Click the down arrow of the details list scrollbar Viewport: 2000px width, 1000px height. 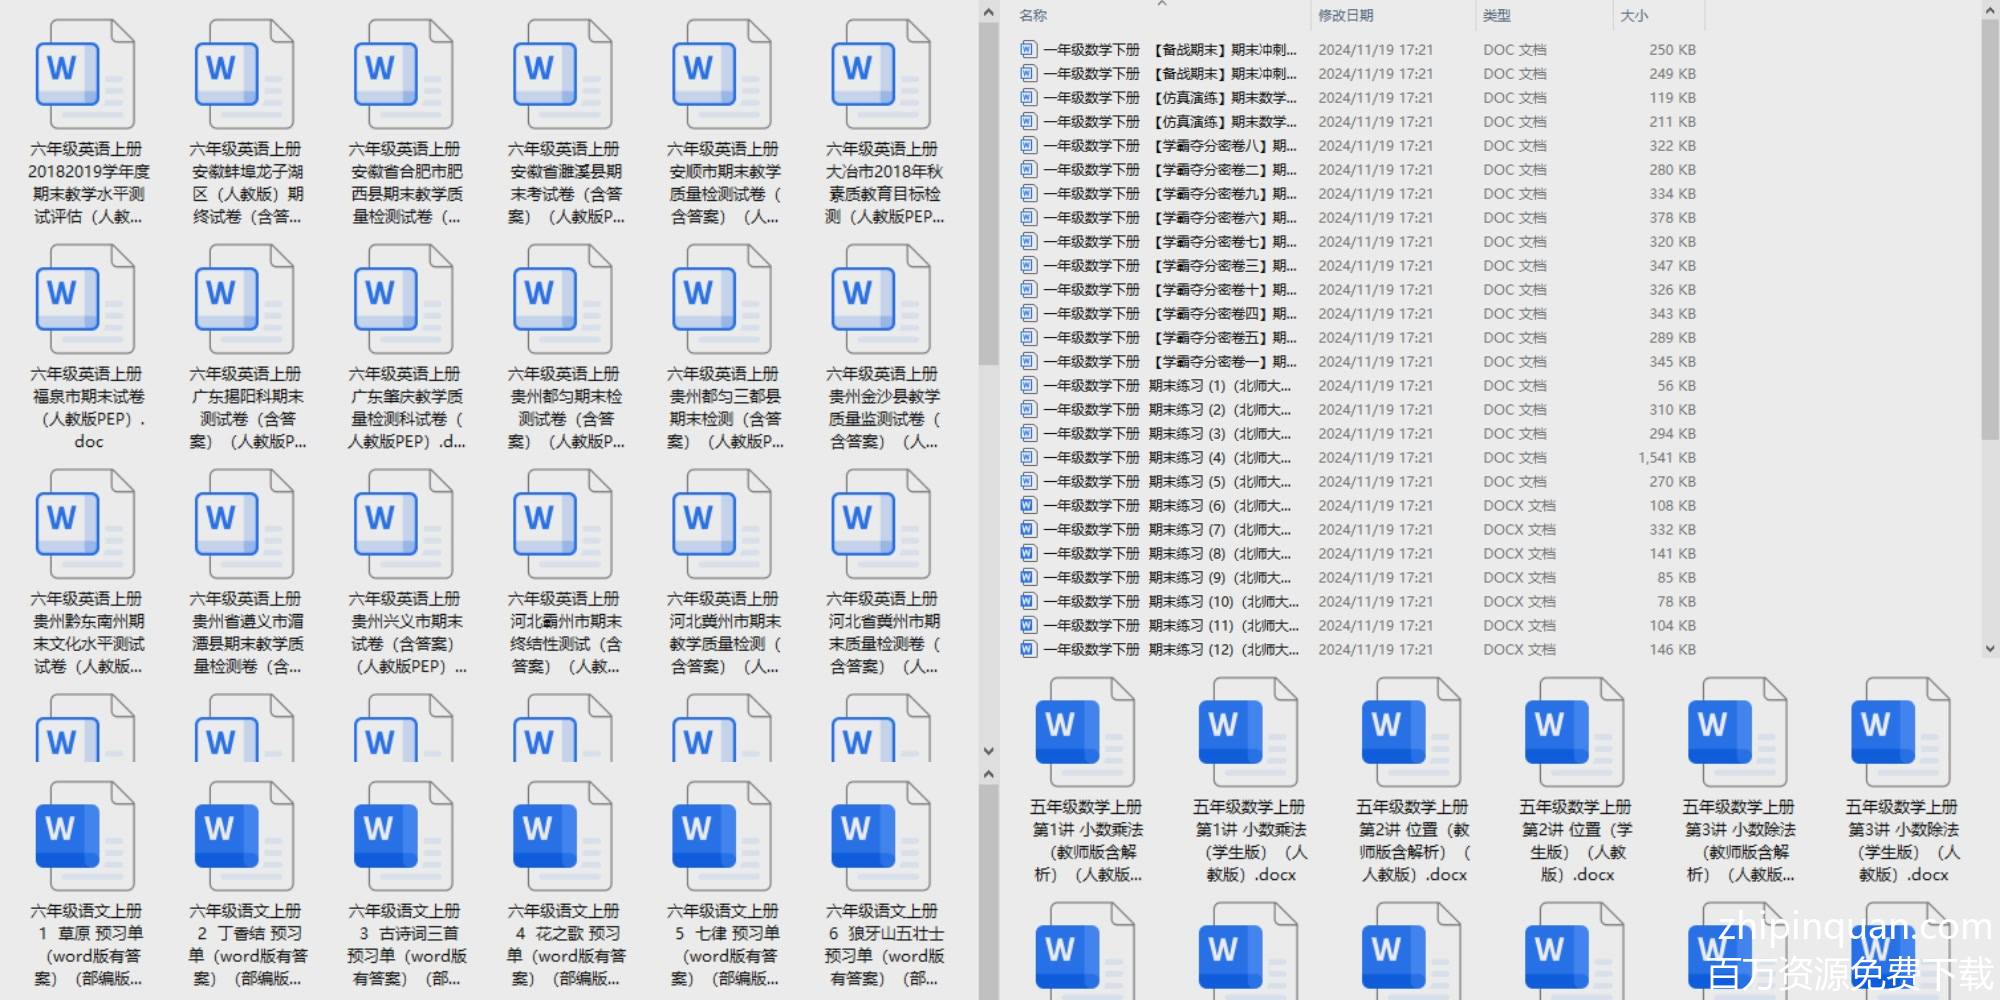(x=1989, y=648)
